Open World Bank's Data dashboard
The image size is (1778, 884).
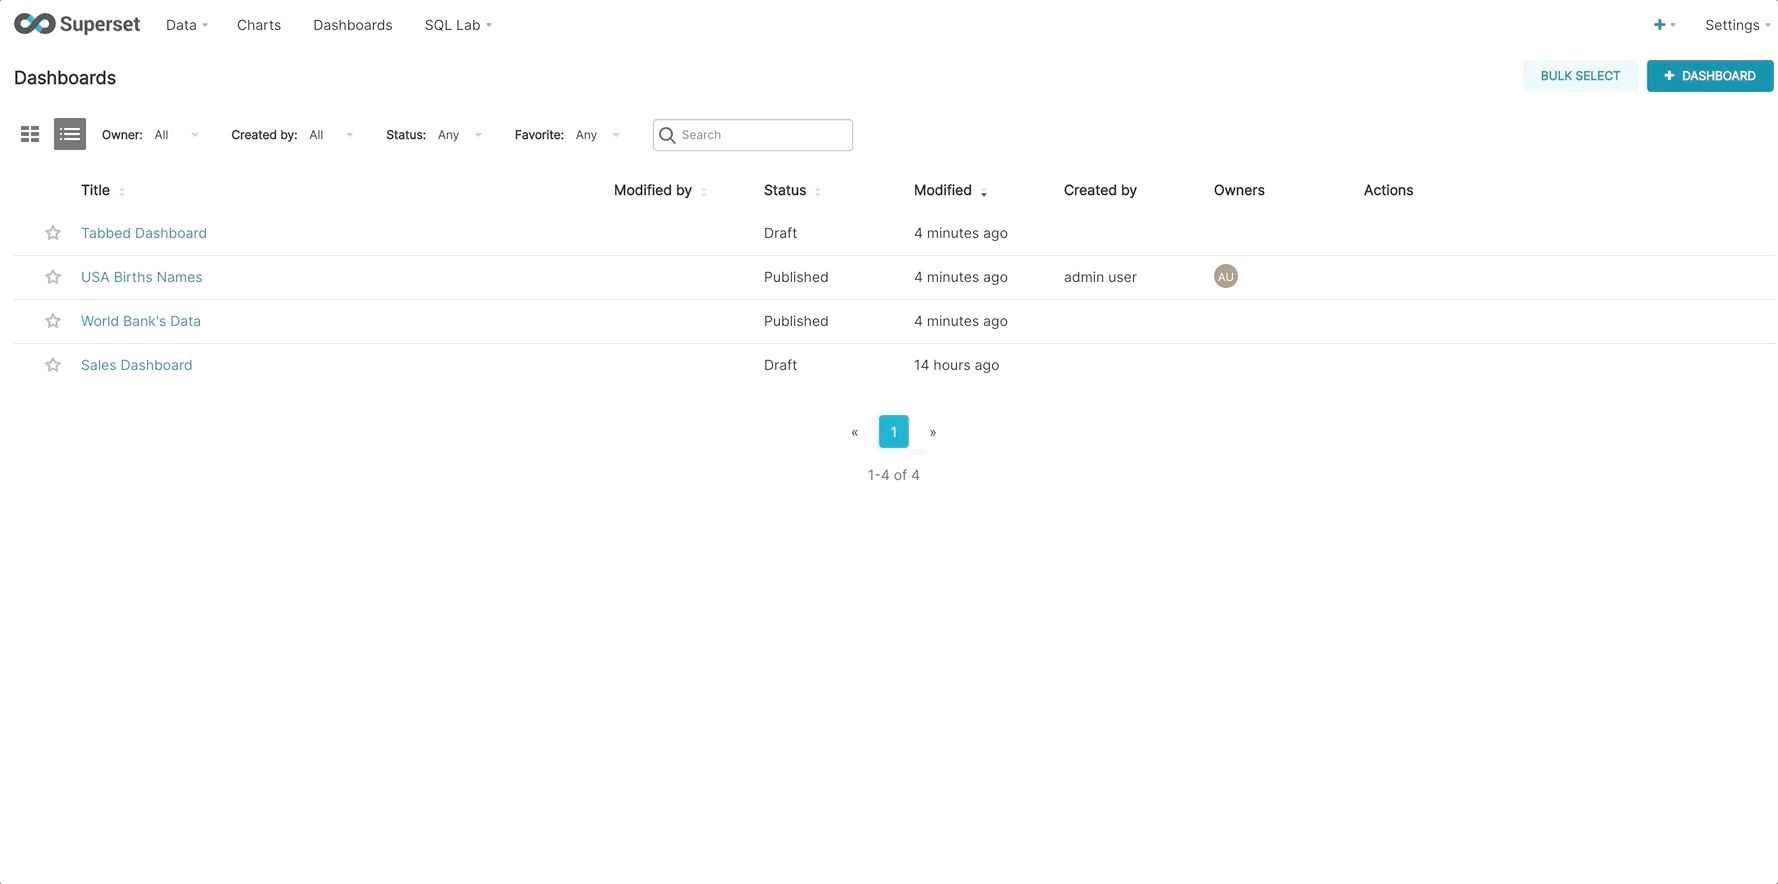(141, 321)
